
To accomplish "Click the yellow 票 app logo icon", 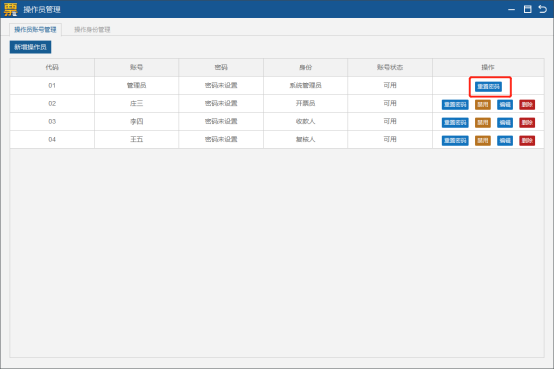I will tap(10, 9).
